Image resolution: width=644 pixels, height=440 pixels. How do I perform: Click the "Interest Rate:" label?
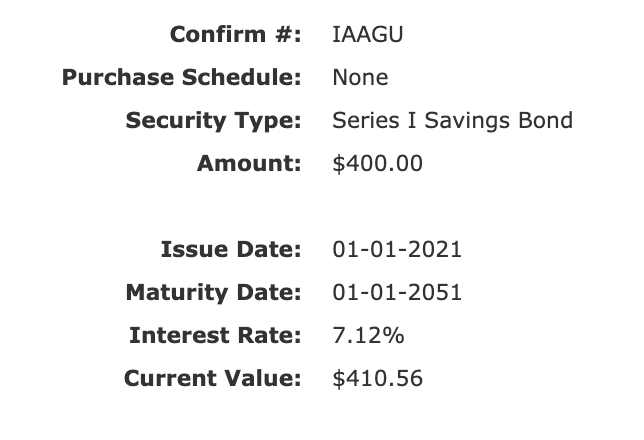215,336
